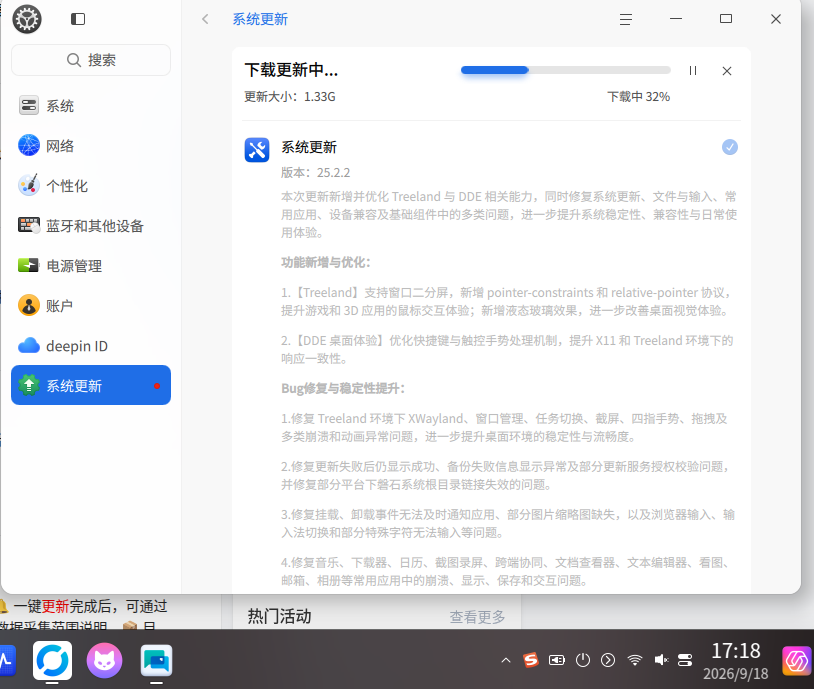Click the battery tray icon
The width and height of the screenshot is (814, 689).
tap(557, 660)
